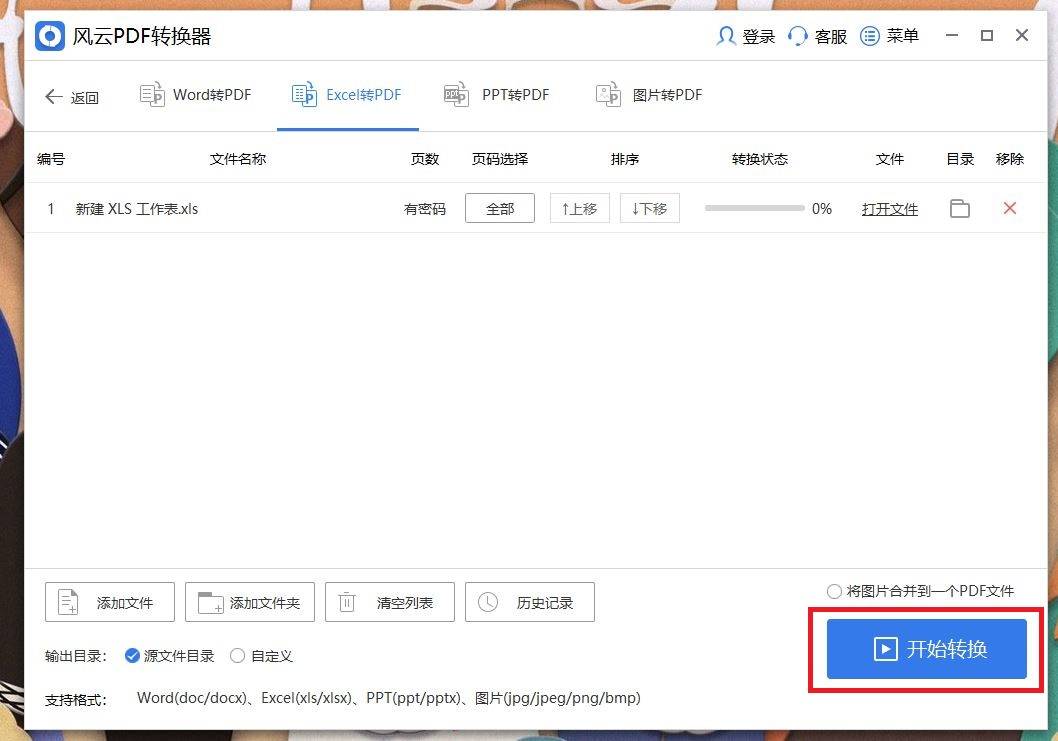Click the 转换状态 column header

[x=760, y=159]
